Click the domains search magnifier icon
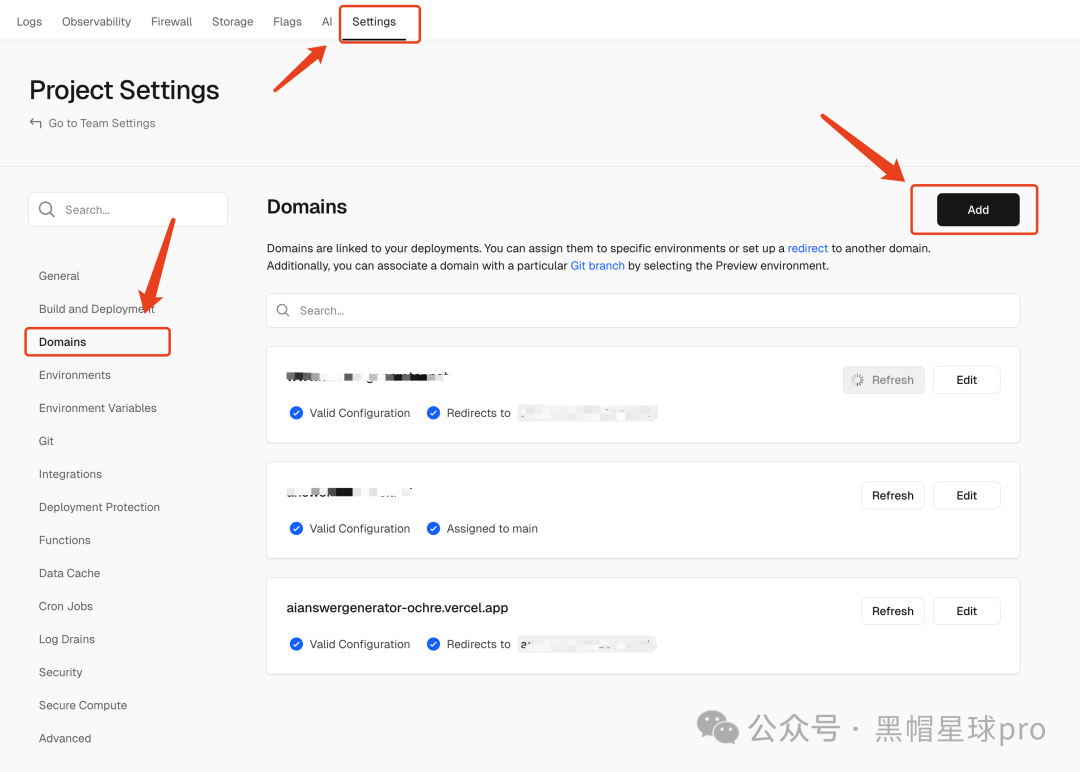This screenshot has width=1080, height=772. [x=283, y=311]
